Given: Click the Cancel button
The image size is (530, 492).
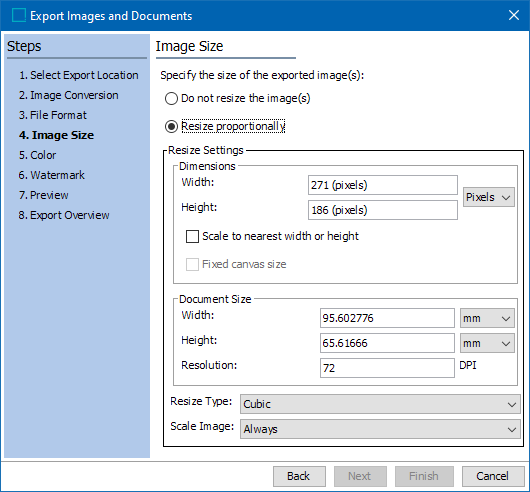Looking at the screenshot, I should 493,476.
